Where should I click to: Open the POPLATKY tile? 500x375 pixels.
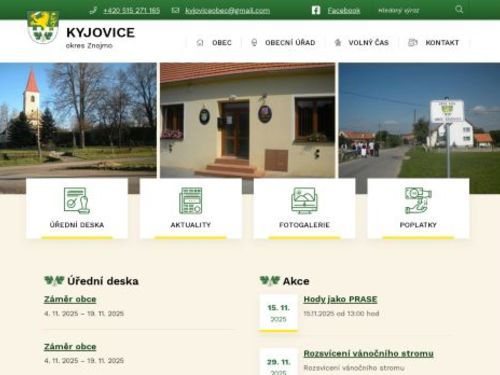[418, 208]
